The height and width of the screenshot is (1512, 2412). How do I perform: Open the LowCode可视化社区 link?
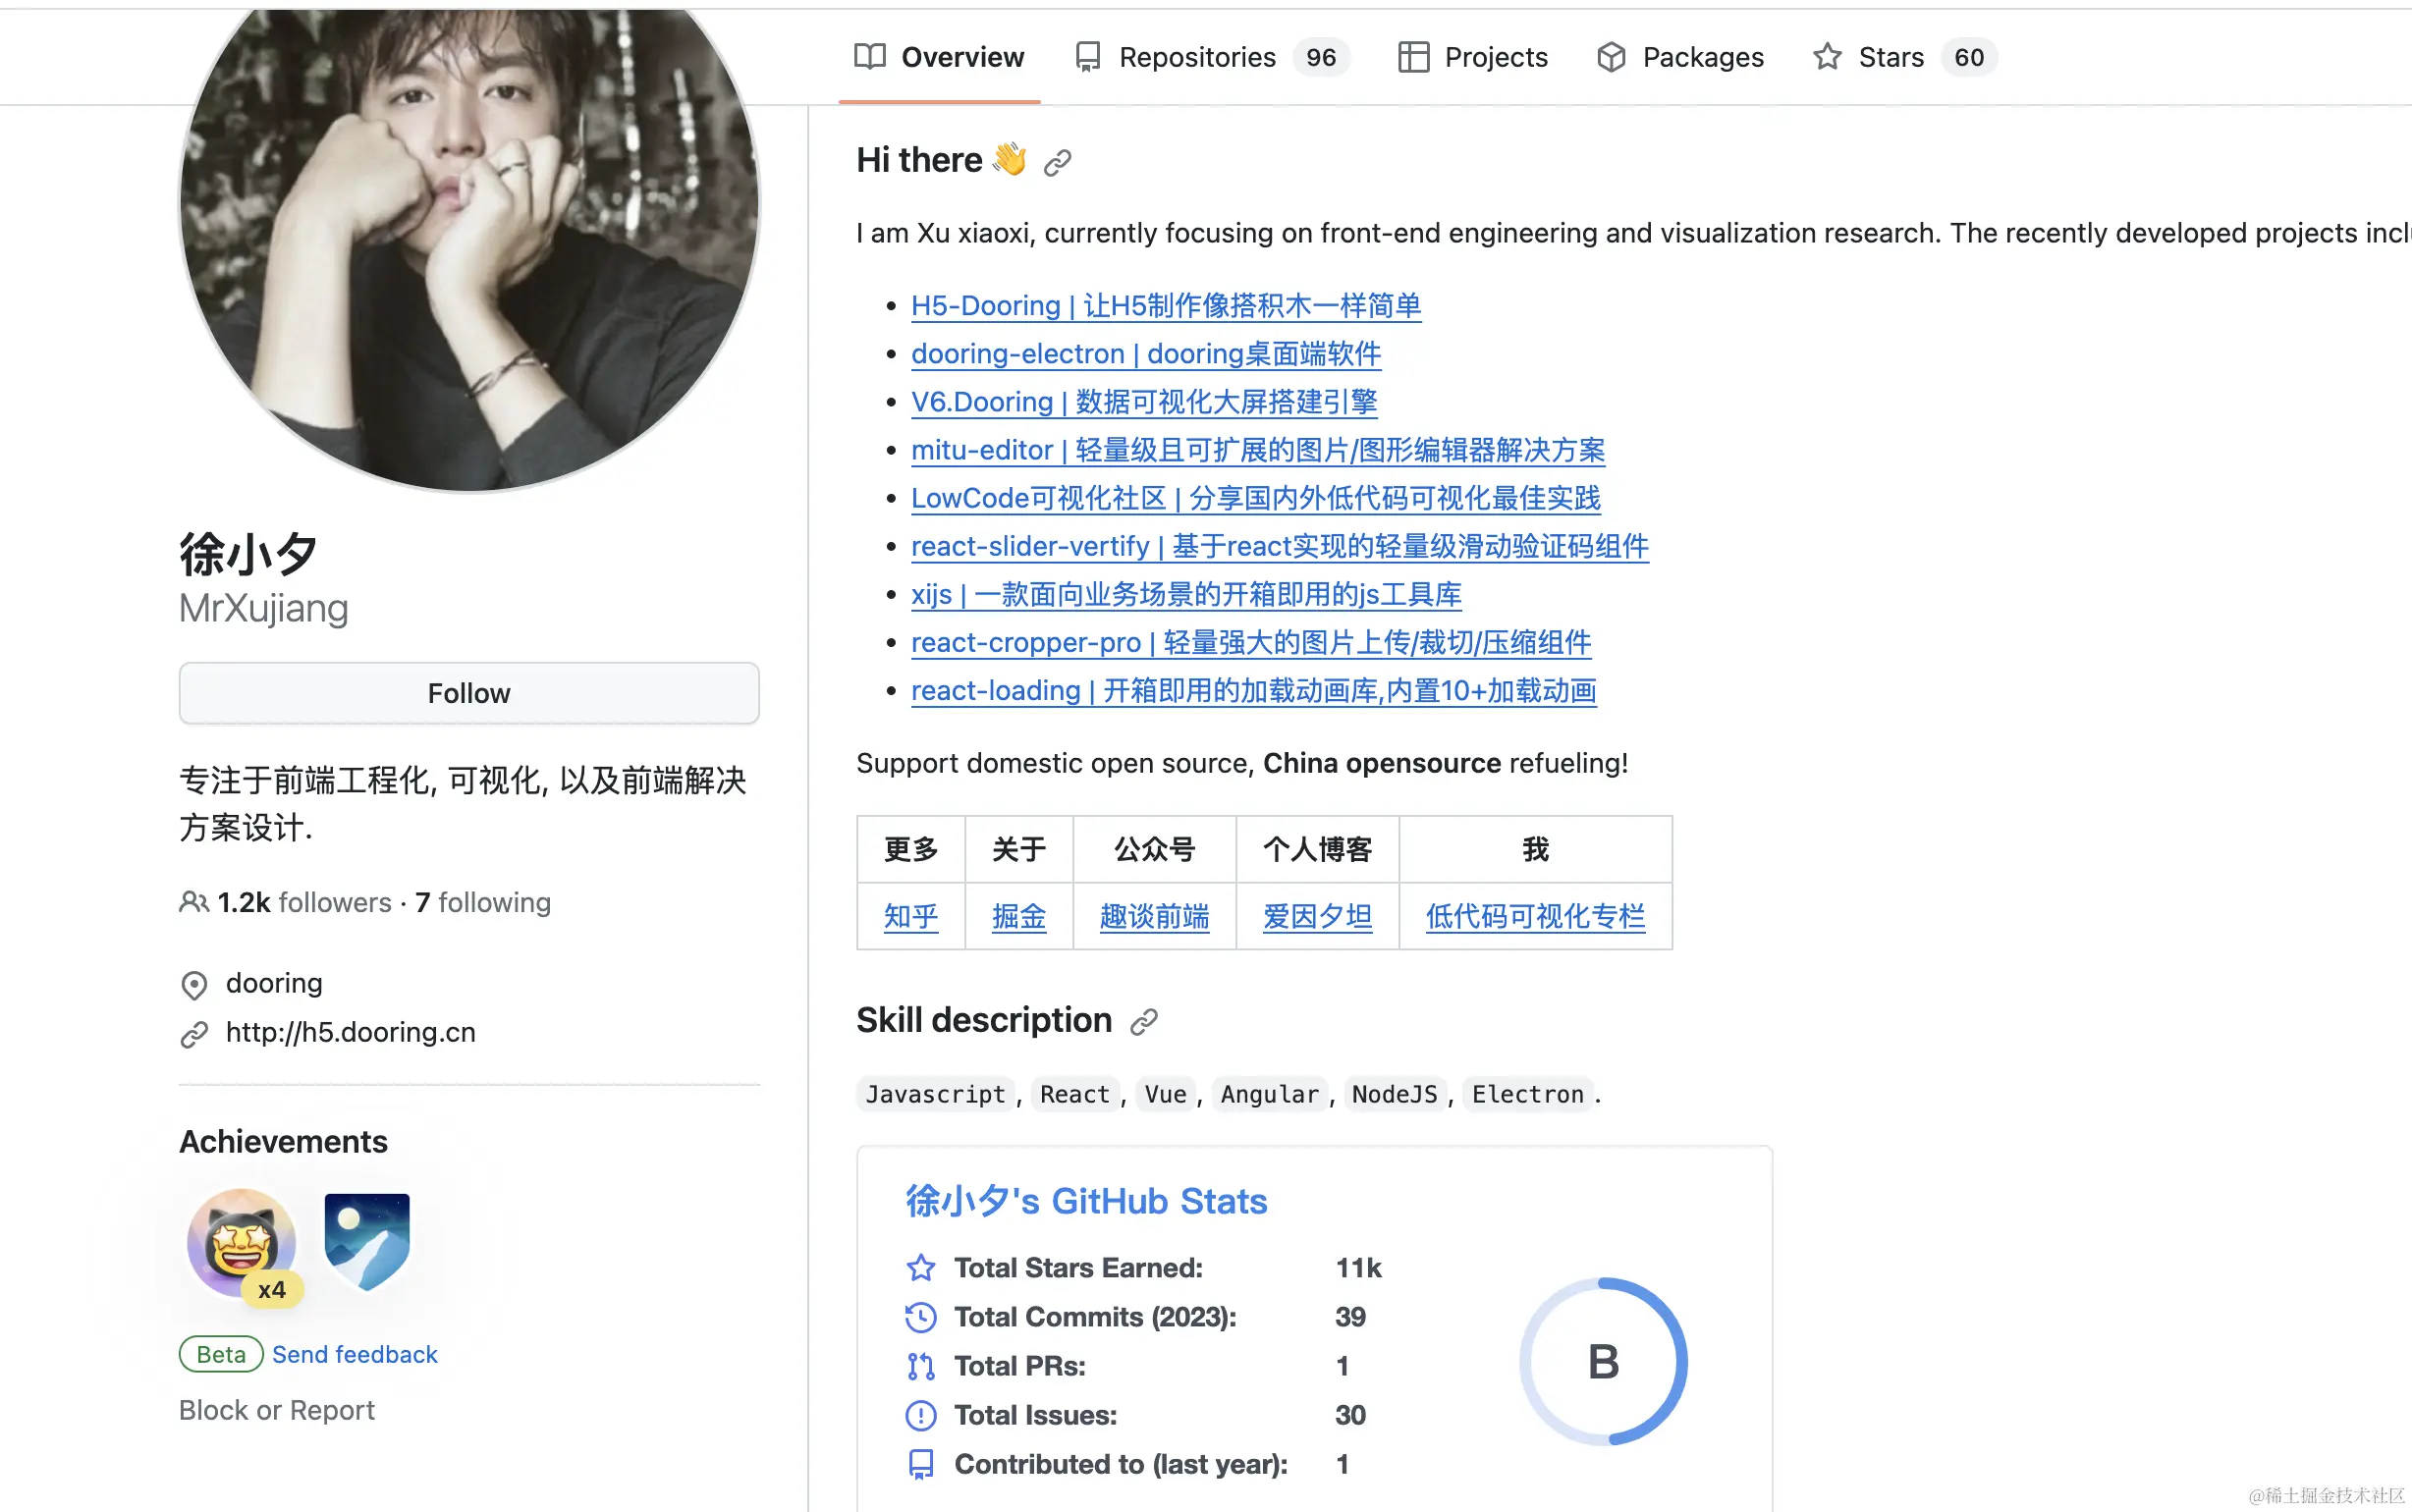1256,498
